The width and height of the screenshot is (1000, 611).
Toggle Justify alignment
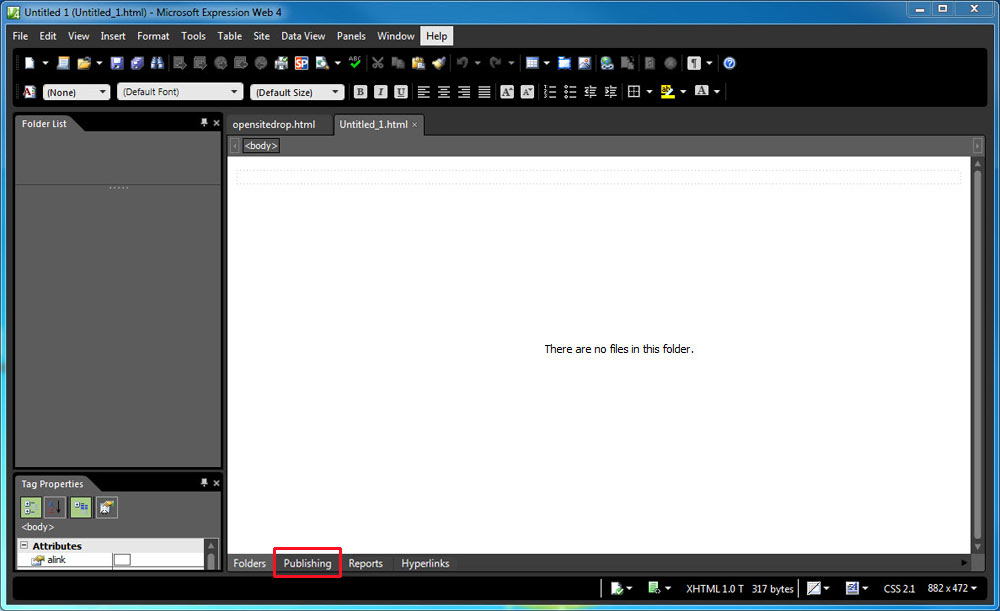[485, 92]
